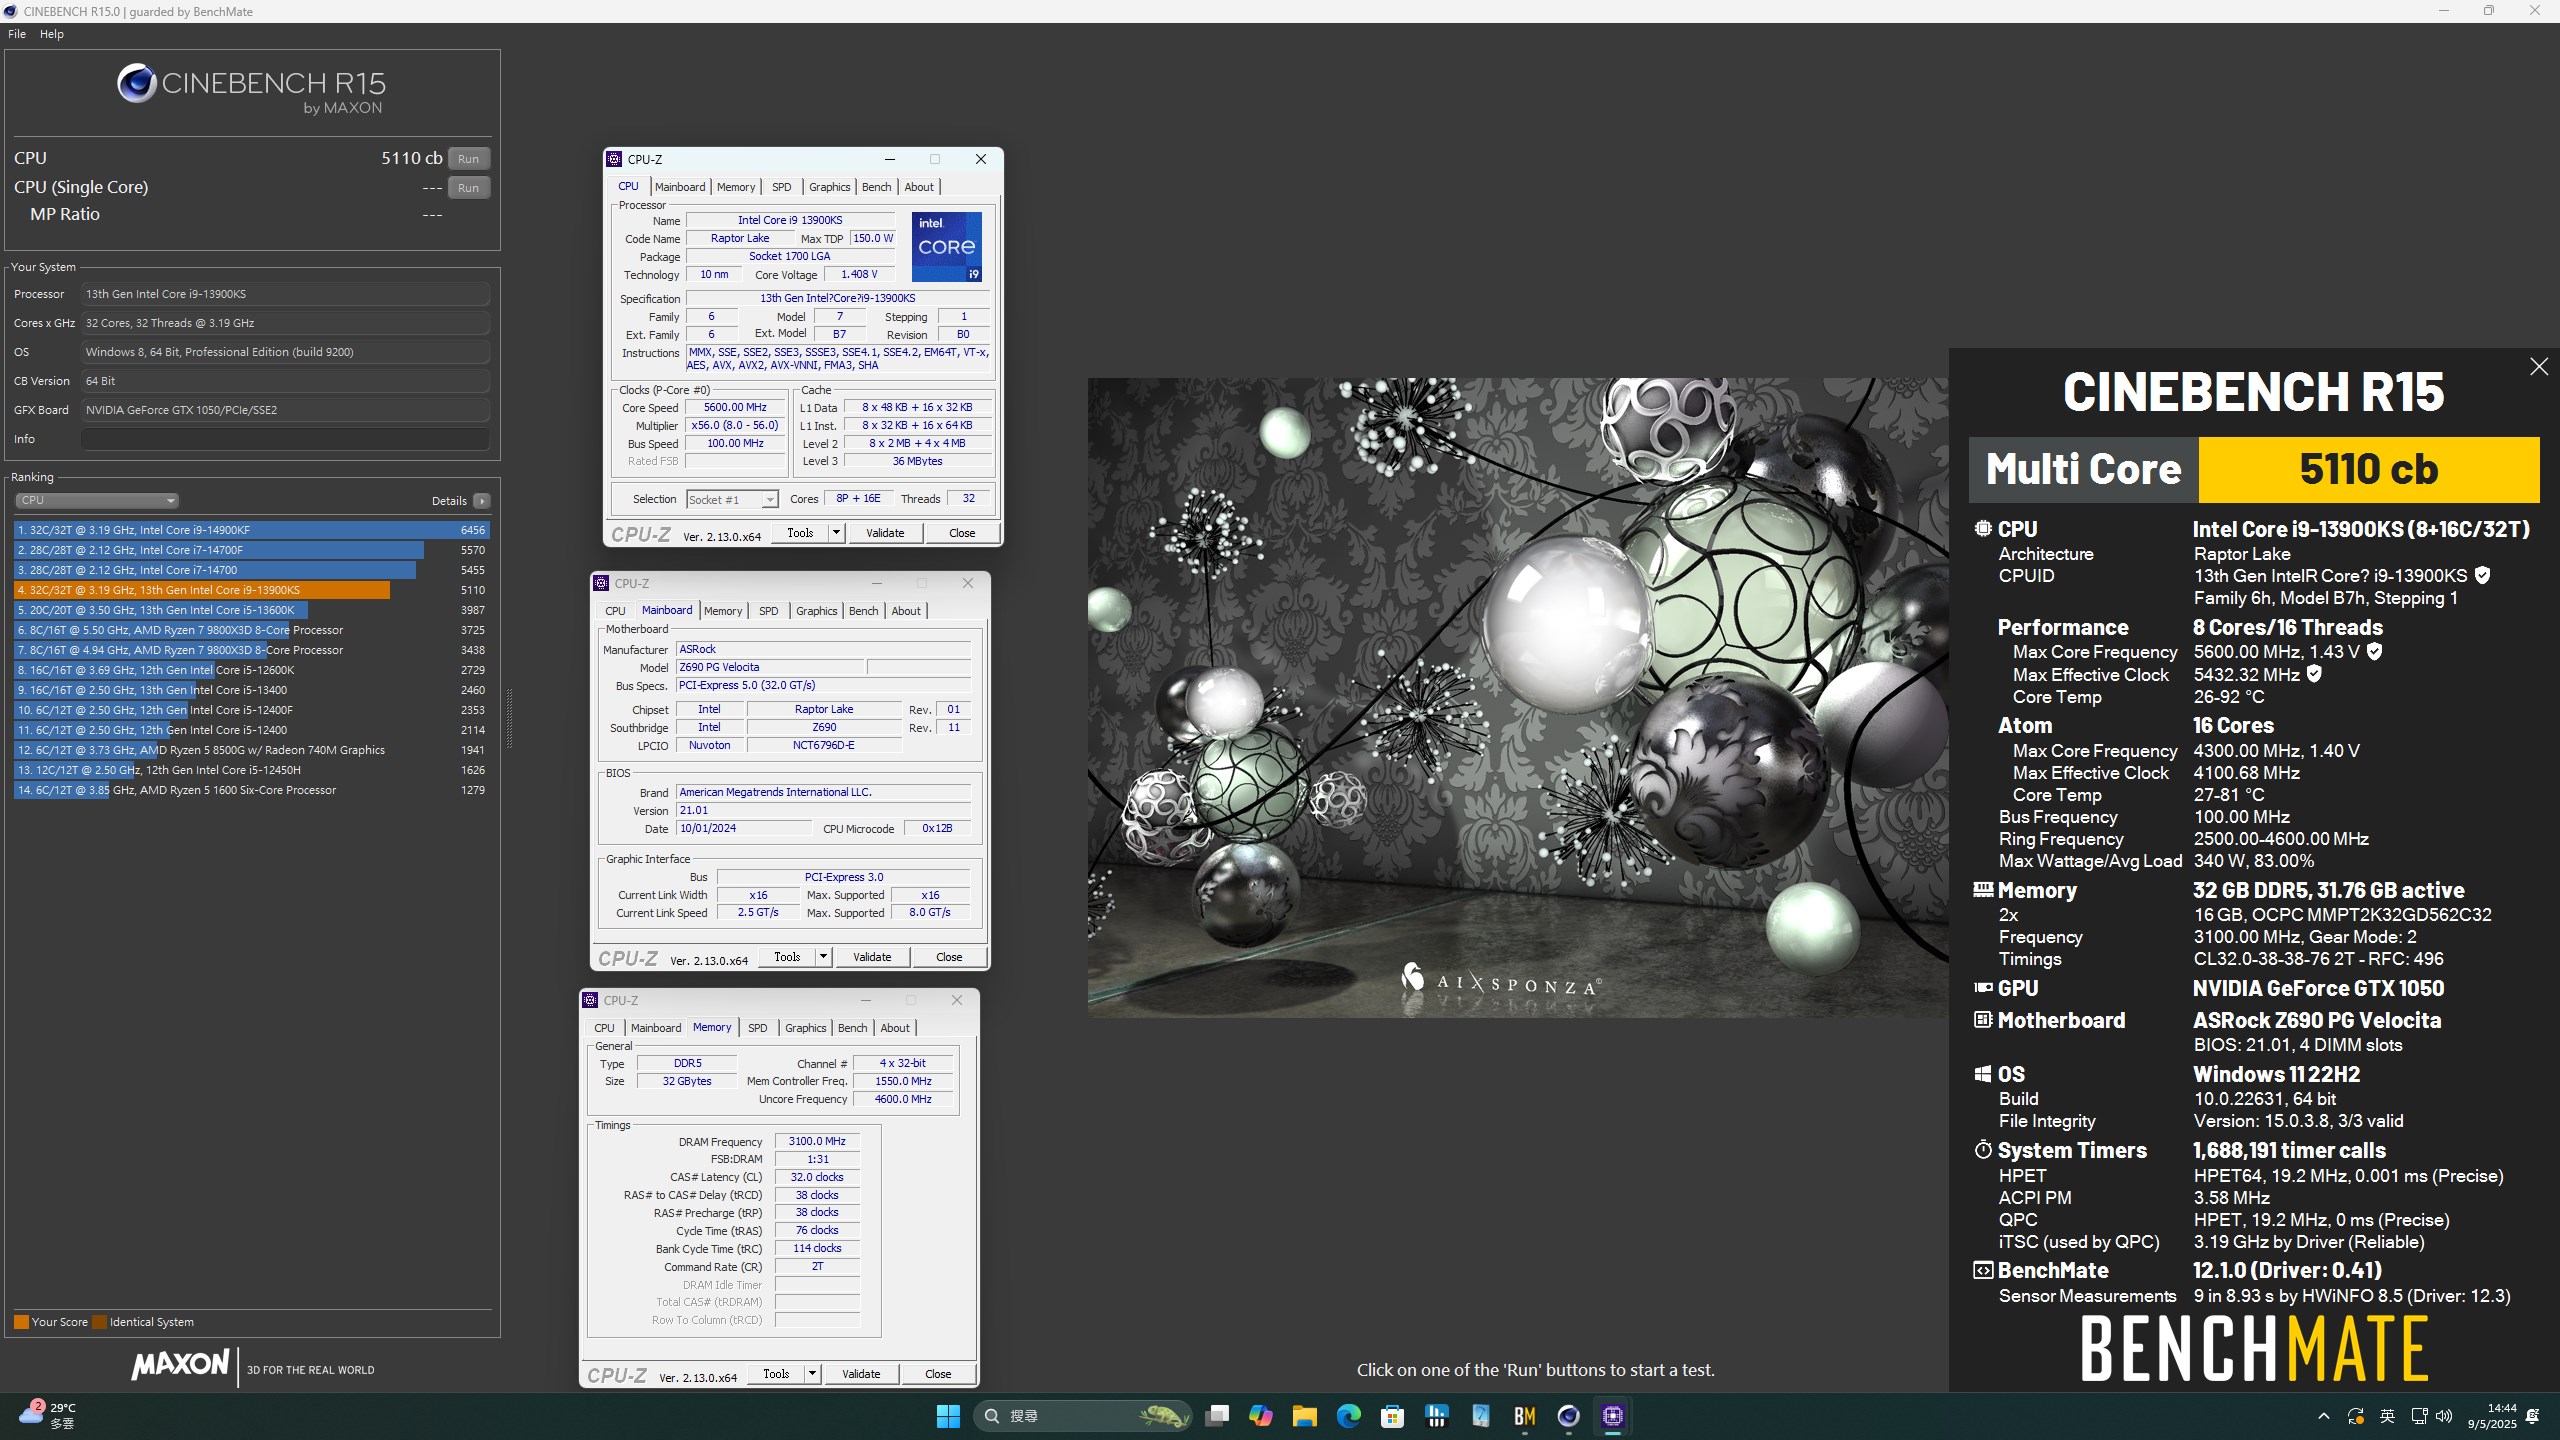This screenshot has width=2560, height=1440.
Task: Open Tools dropdown arrow in middle CPU-Z window
Action: coord(823,957)
